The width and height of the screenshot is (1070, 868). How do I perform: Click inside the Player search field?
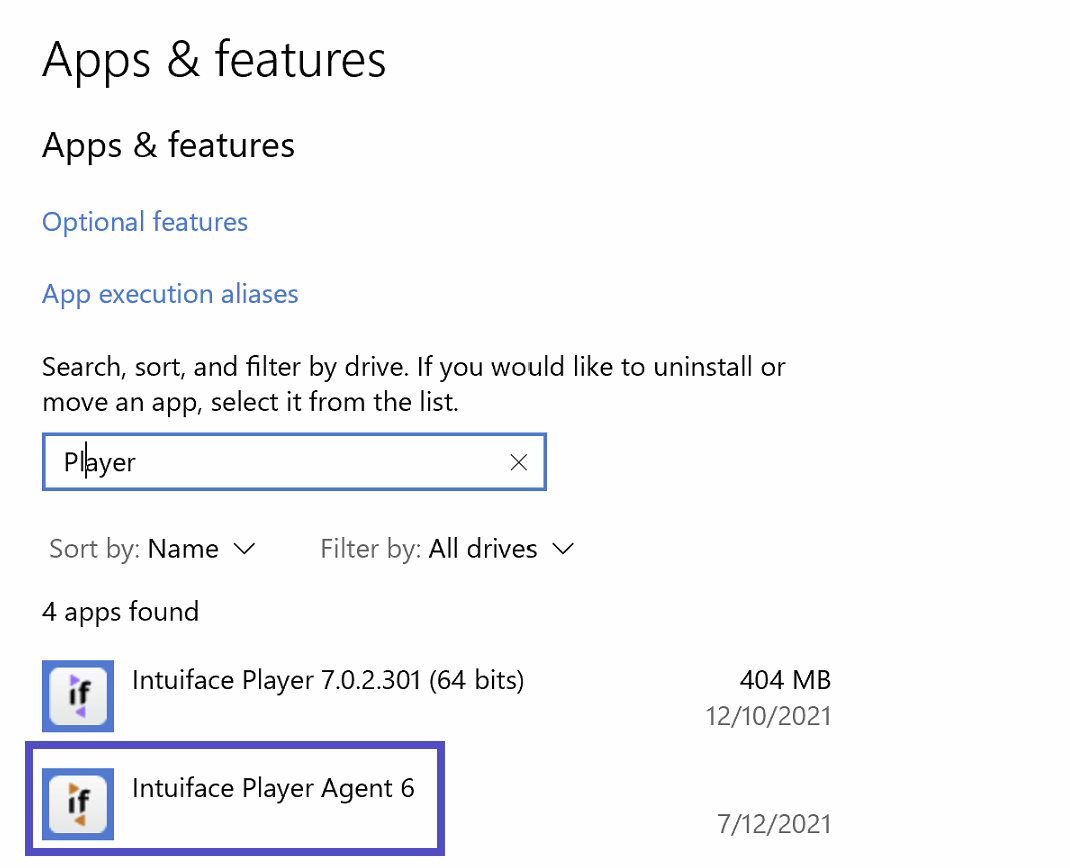pyautogui.click(x=294, y=462)
